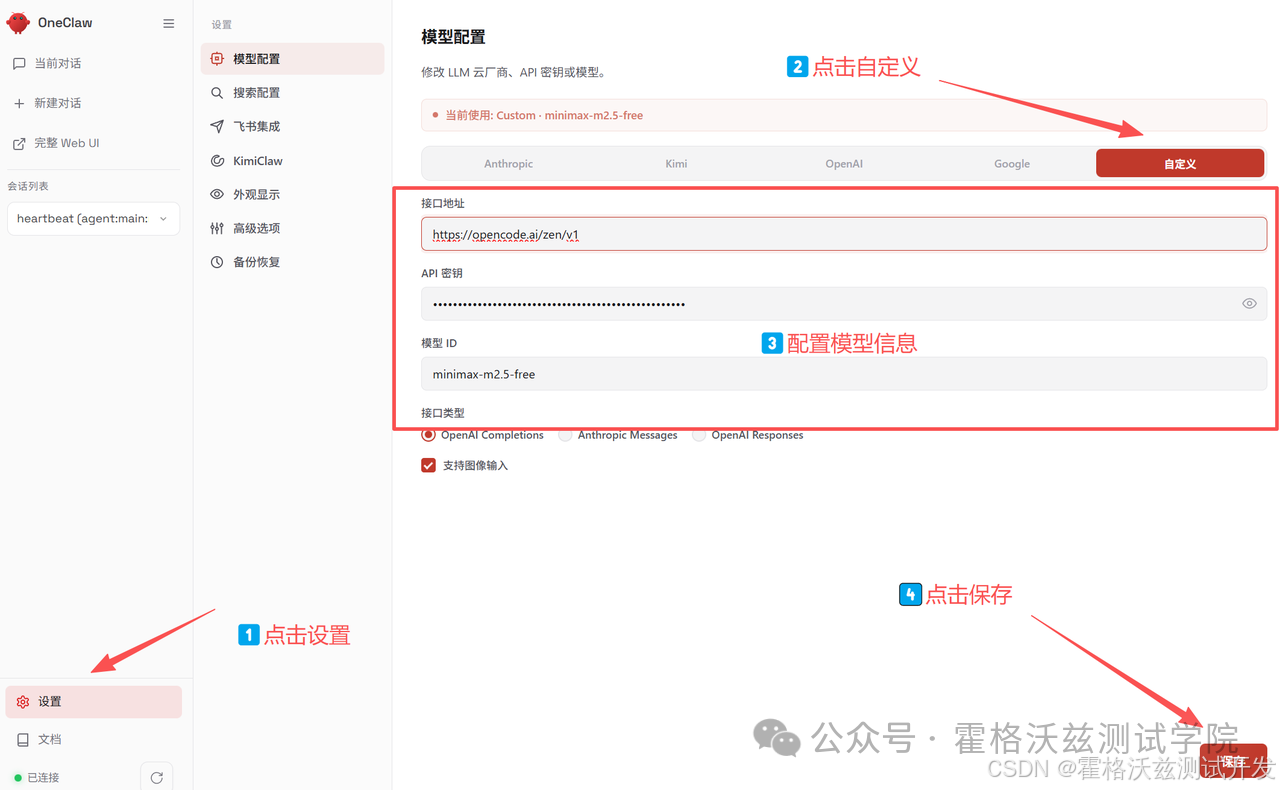Click the red 保存 button
1280x790 pixels.
(1233, 762)
